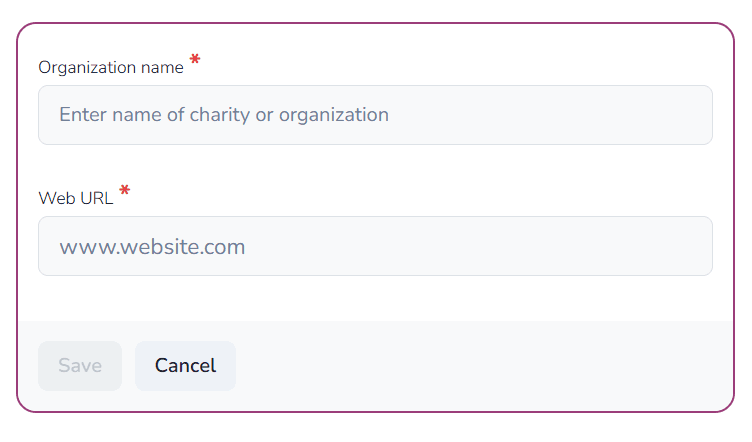752x442 pixels.
Task: Click the Web URL label text
Action: 76,198
